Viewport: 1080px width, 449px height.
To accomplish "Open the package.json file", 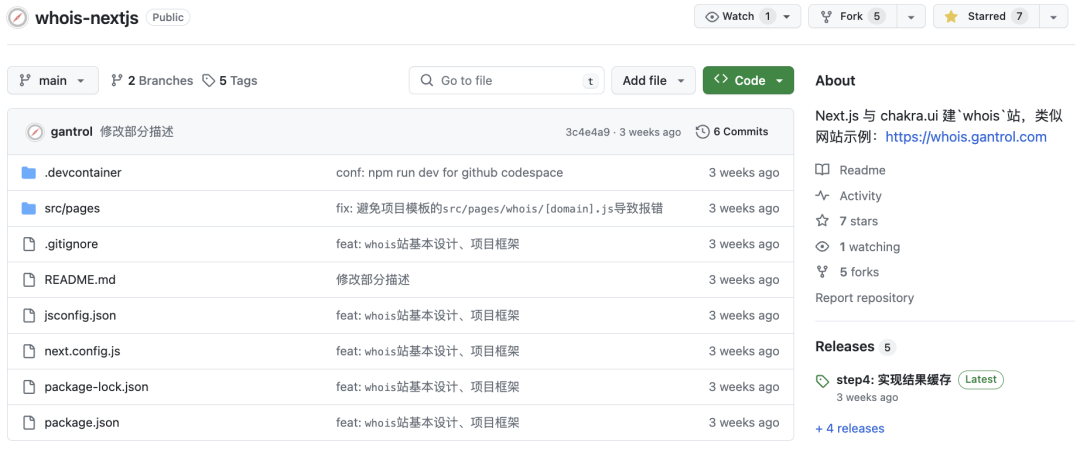I will 82,423.
